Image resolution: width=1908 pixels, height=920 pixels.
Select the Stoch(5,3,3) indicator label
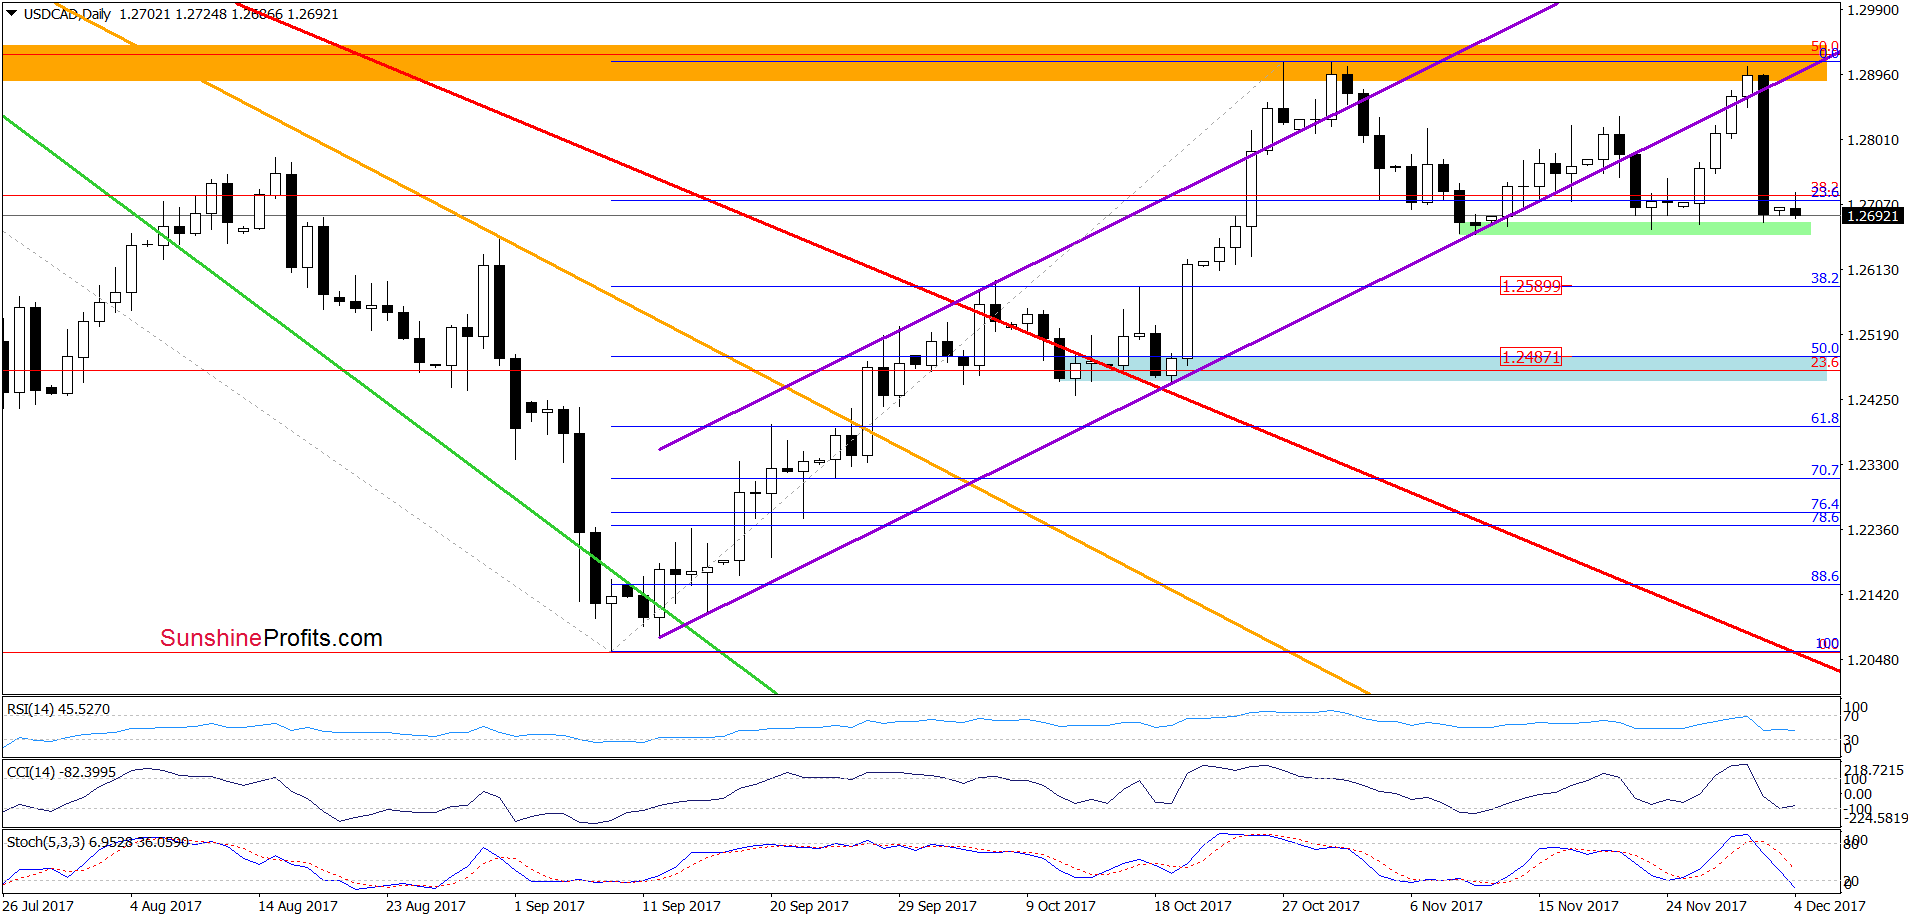pyautogui.click(x=98, y=842)
